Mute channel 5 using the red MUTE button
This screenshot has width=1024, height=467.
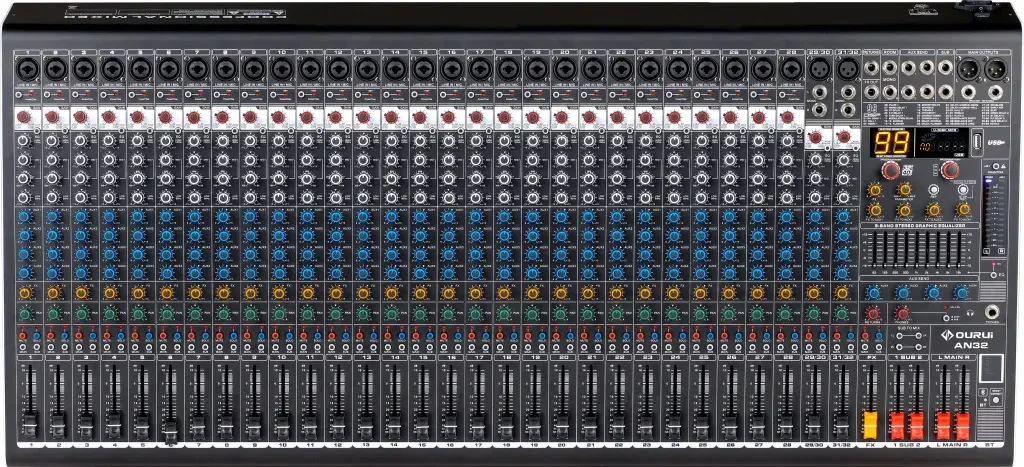click(135, 336)
